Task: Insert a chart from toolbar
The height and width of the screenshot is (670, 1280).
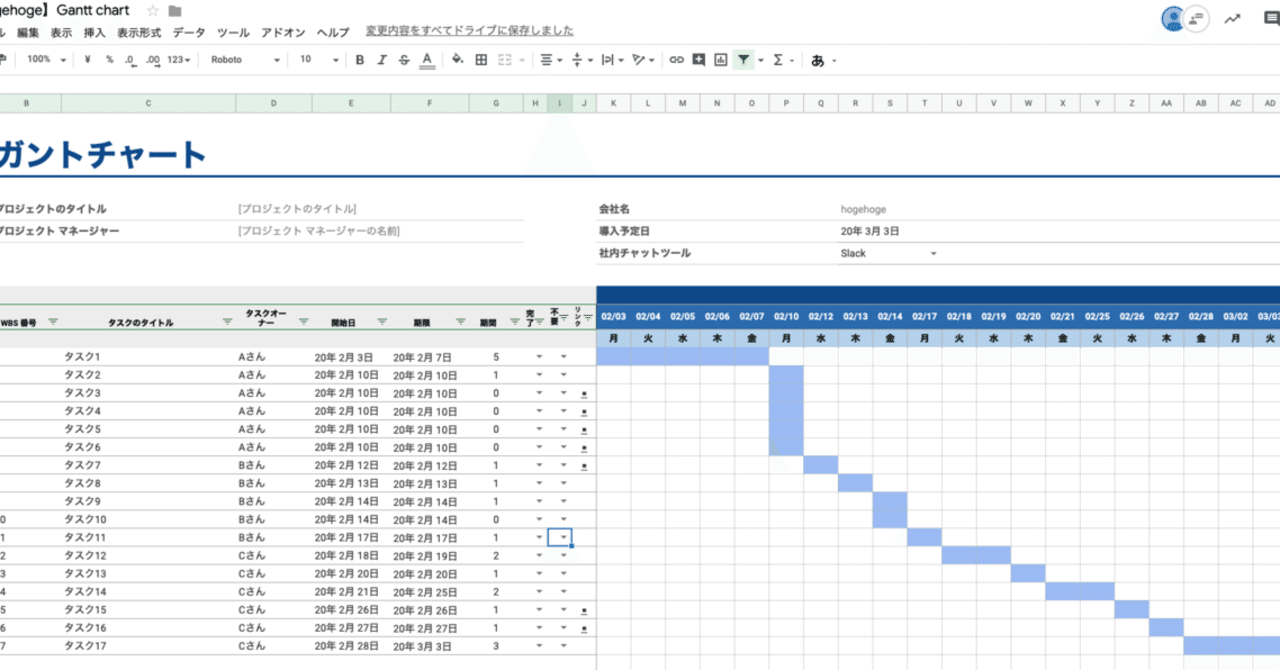Action: pyautogui.click(x=721, y=60)
